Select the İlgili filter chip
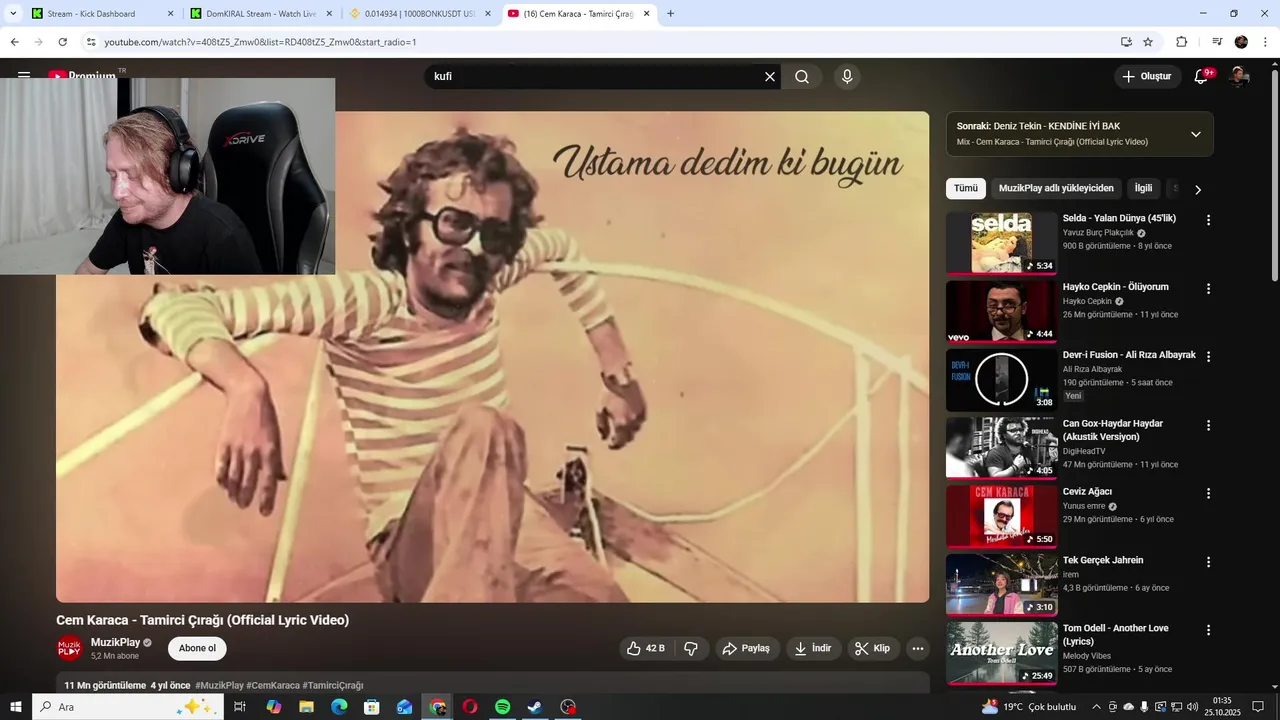The width and height of the screenshot is (1280, 720). coord(1143,188)
